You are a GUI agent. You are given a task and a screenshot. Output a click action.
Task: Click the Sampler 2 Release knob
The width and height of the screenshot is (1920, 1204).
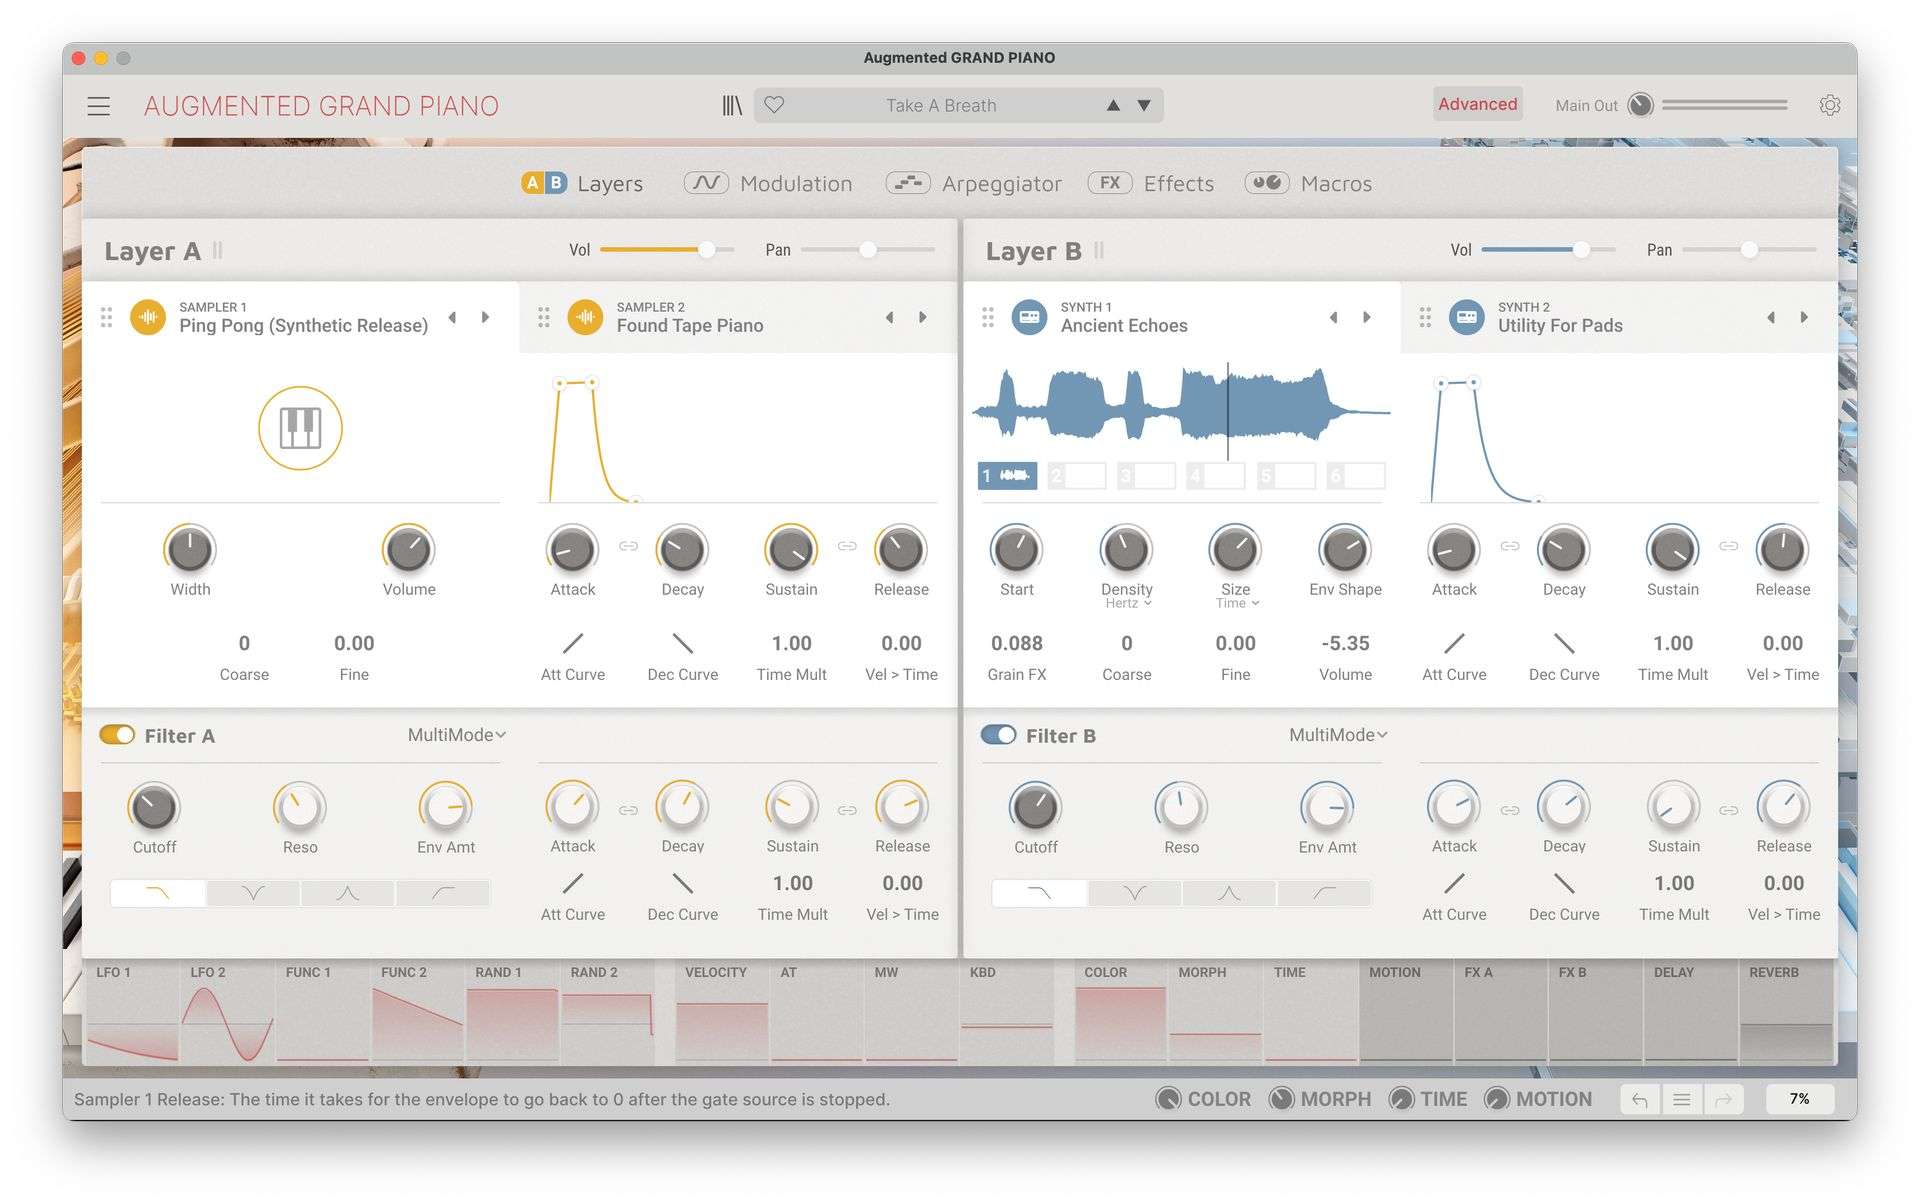coord(901,549)
